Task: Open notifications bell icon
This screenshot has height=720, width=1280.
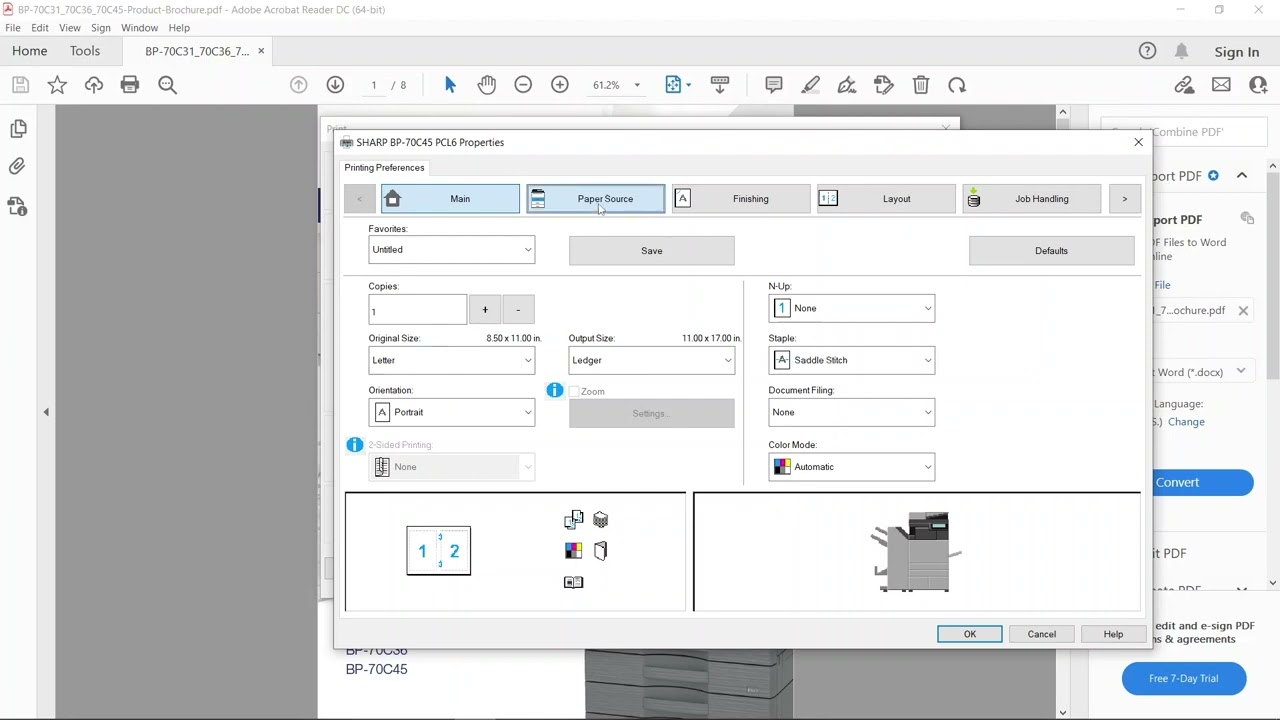Action: pyautogui.click(x=1181, y=51)
